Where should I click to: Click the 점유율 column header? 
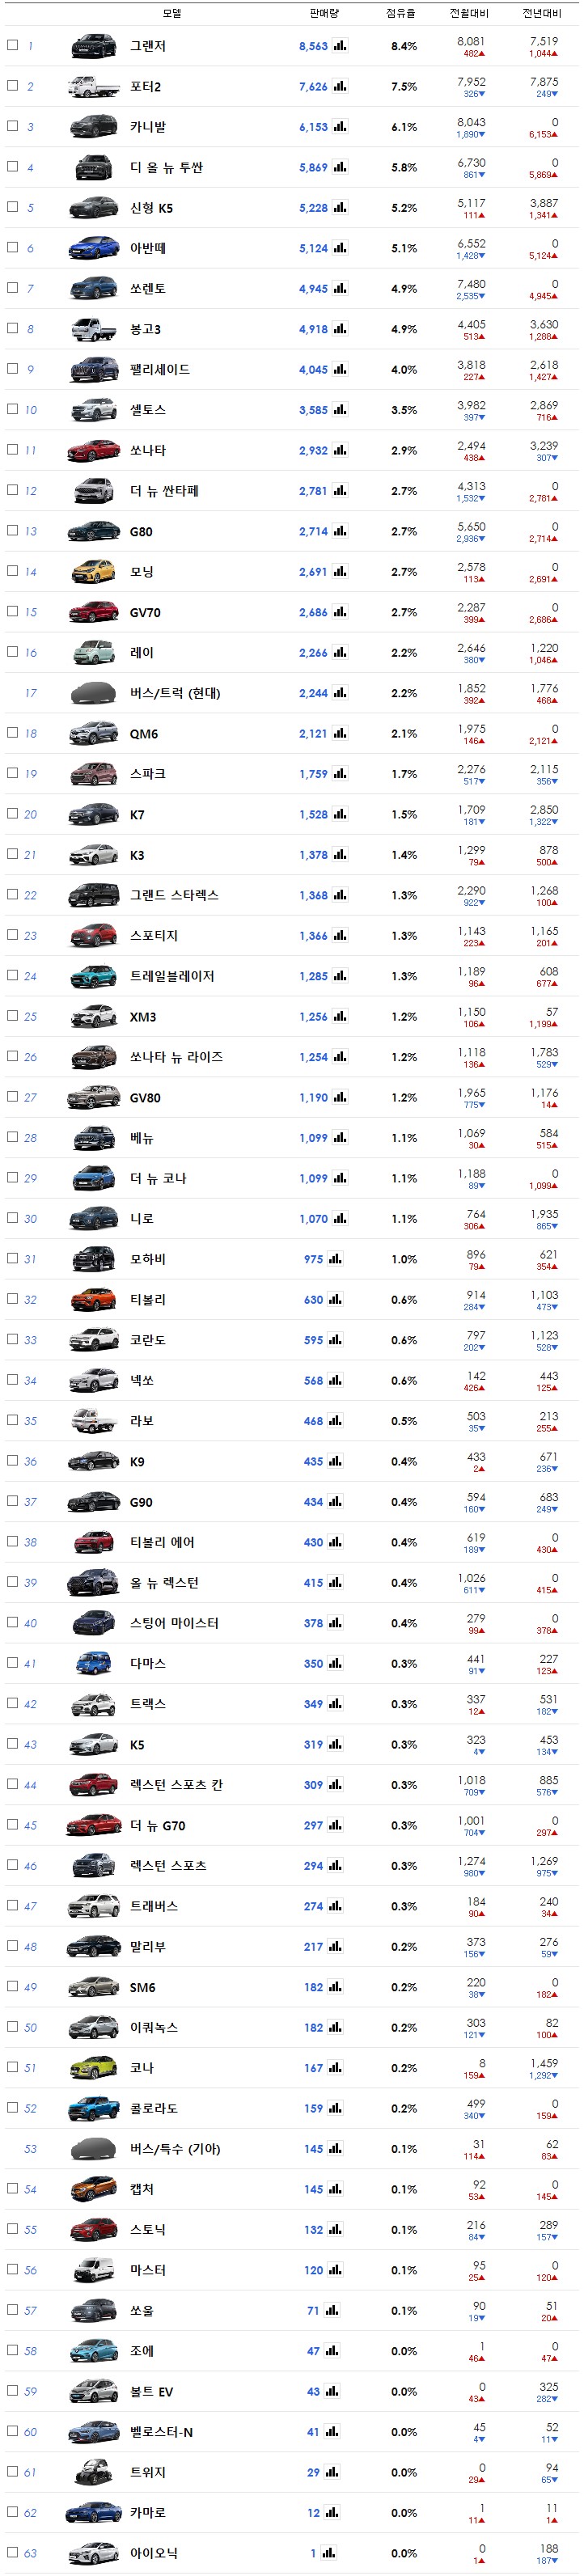(401, 13)
